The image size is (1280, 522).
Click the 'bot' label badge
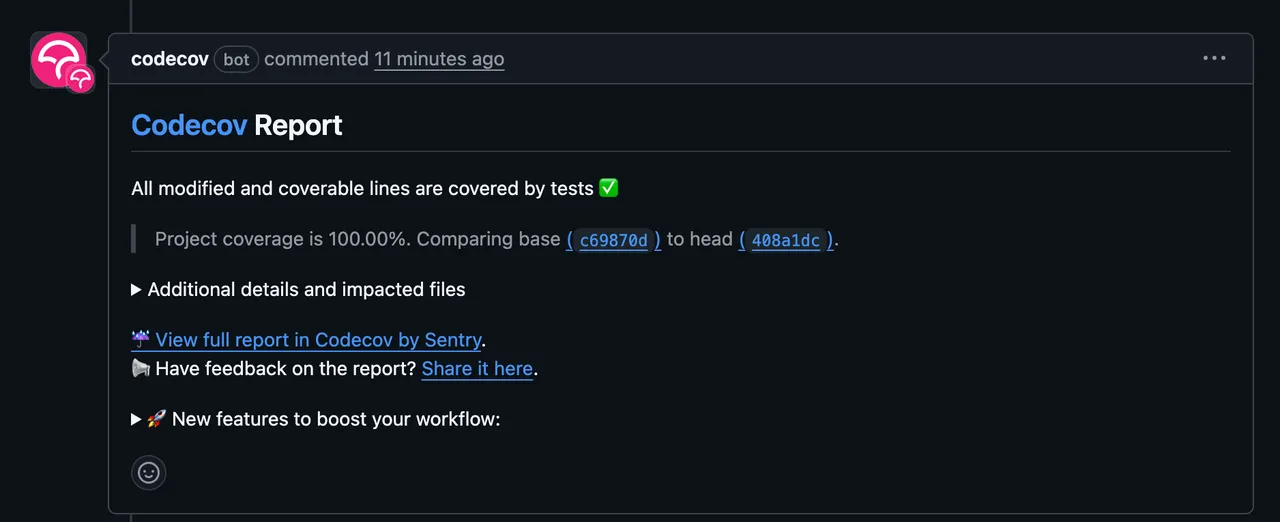[236, 59]
